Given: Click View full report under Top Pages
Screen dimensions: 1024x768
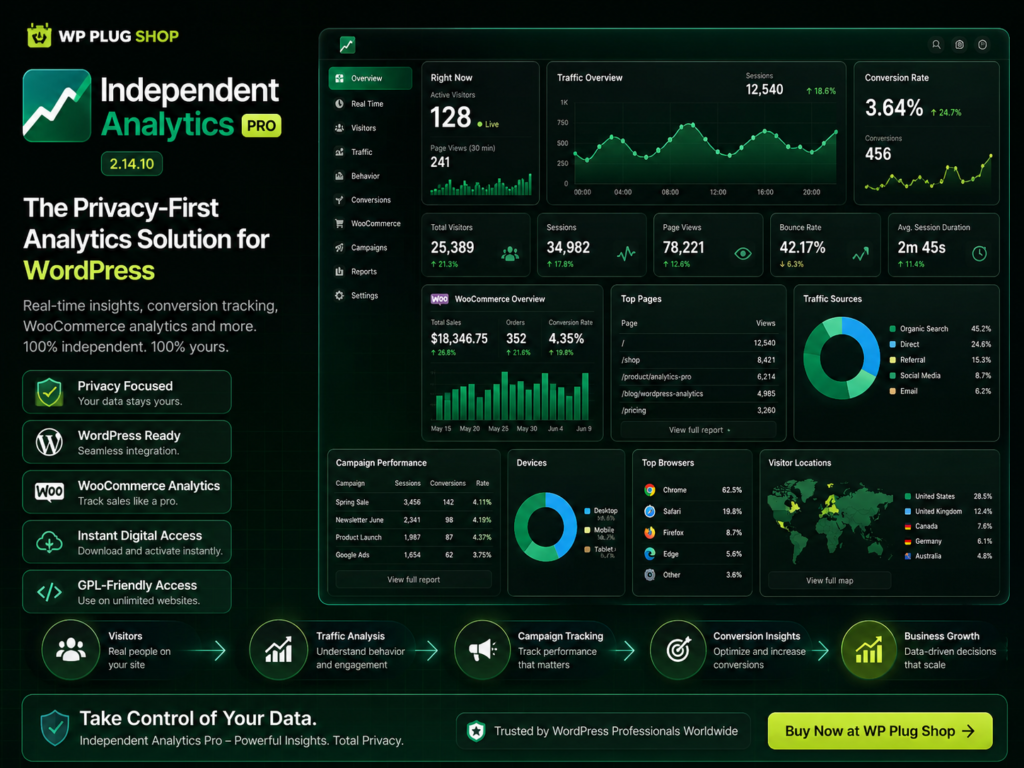Looking at the screenshot, I should 698,430.
